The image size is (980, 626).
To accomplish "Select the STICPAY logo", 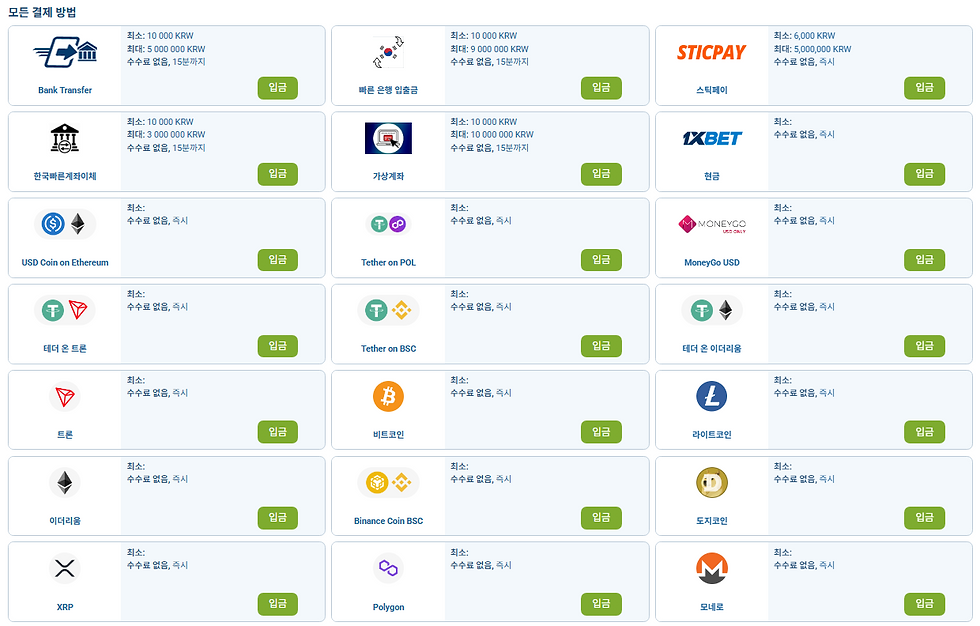I will coord(711,52).
